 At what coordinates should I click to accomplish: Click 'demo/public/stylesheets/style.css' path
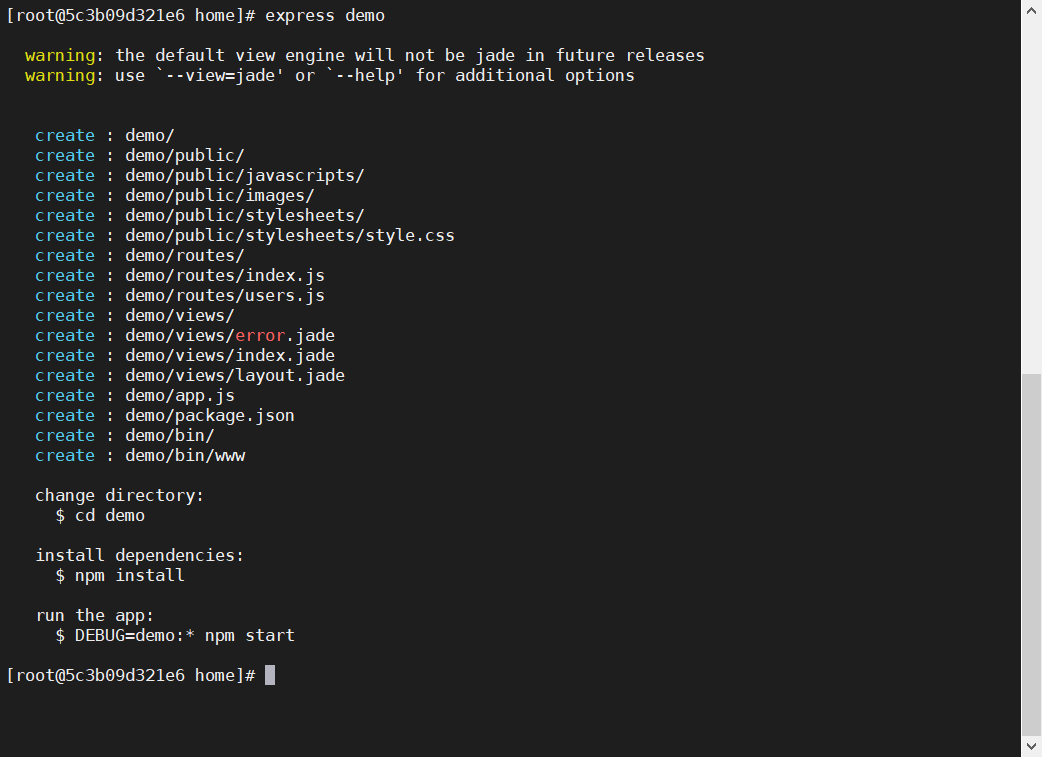tap(290, 235)
